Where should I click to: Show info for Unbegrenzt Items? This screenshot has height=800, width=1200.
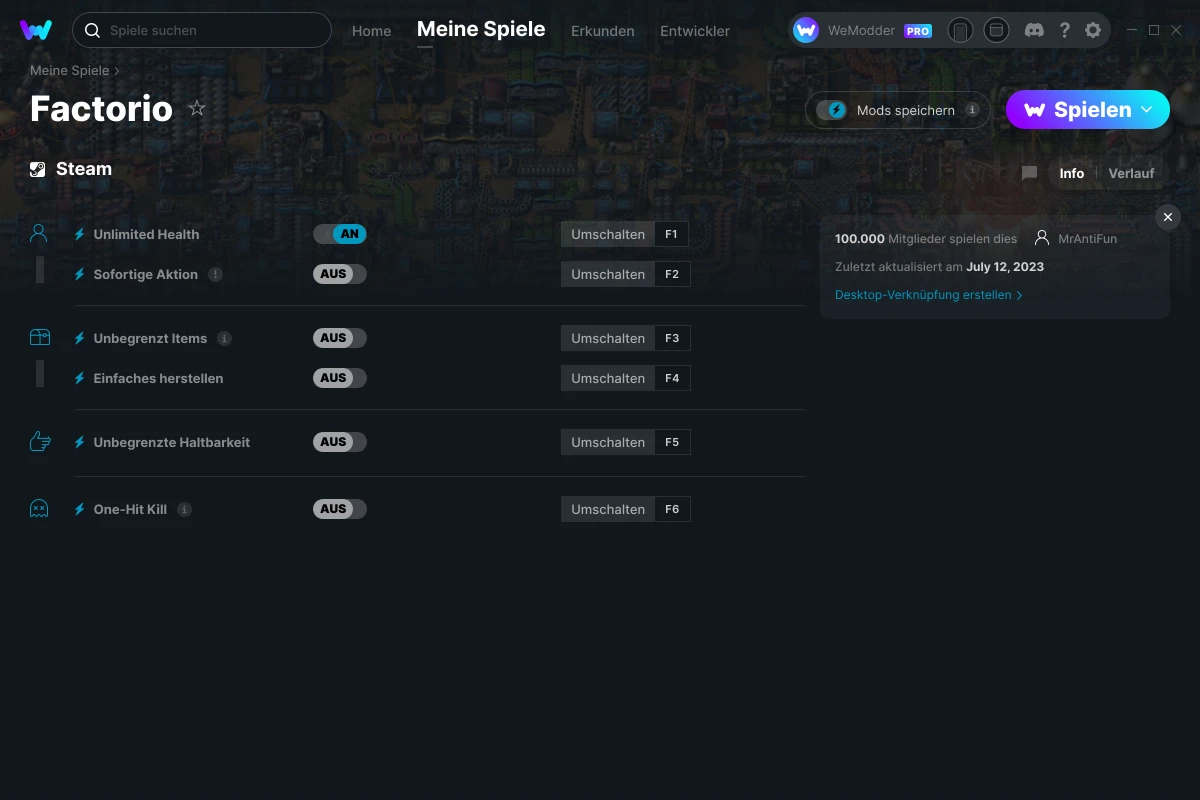[224, 338]
